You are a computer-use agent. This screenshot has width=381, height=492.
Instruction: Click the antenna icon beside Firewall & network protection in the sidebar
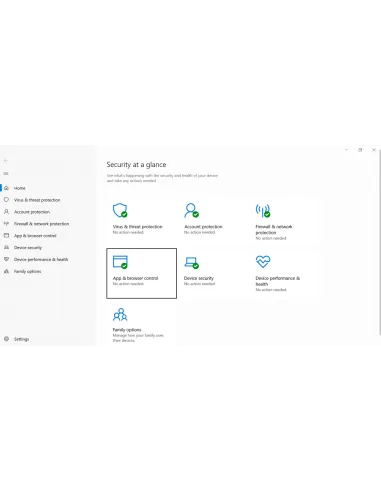6,224
